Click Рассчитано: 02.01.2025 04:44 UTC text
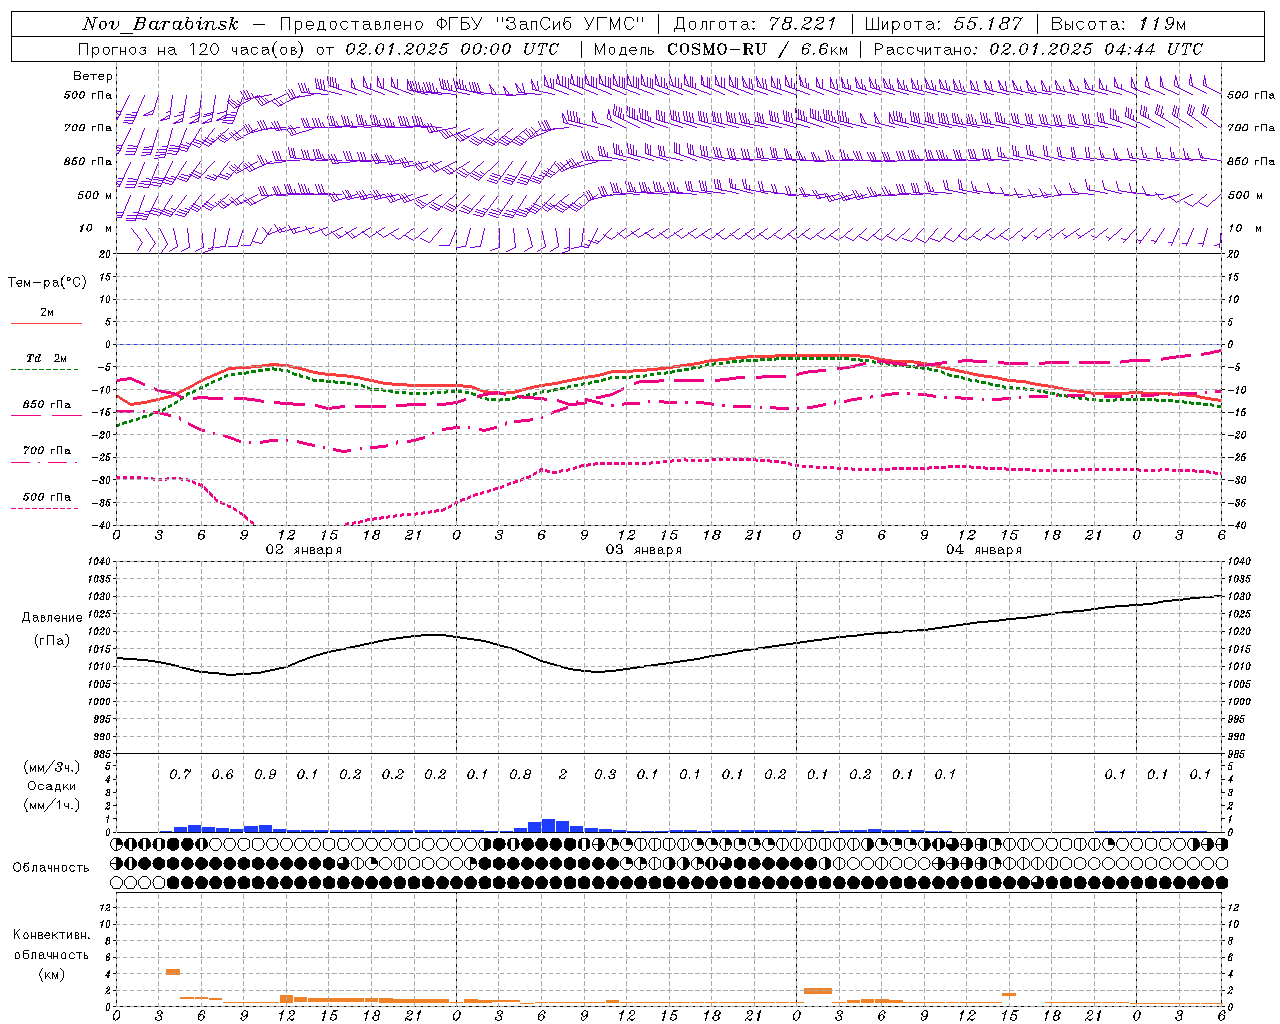Screen dimensions: 1280x1024 coord(1038,49)
